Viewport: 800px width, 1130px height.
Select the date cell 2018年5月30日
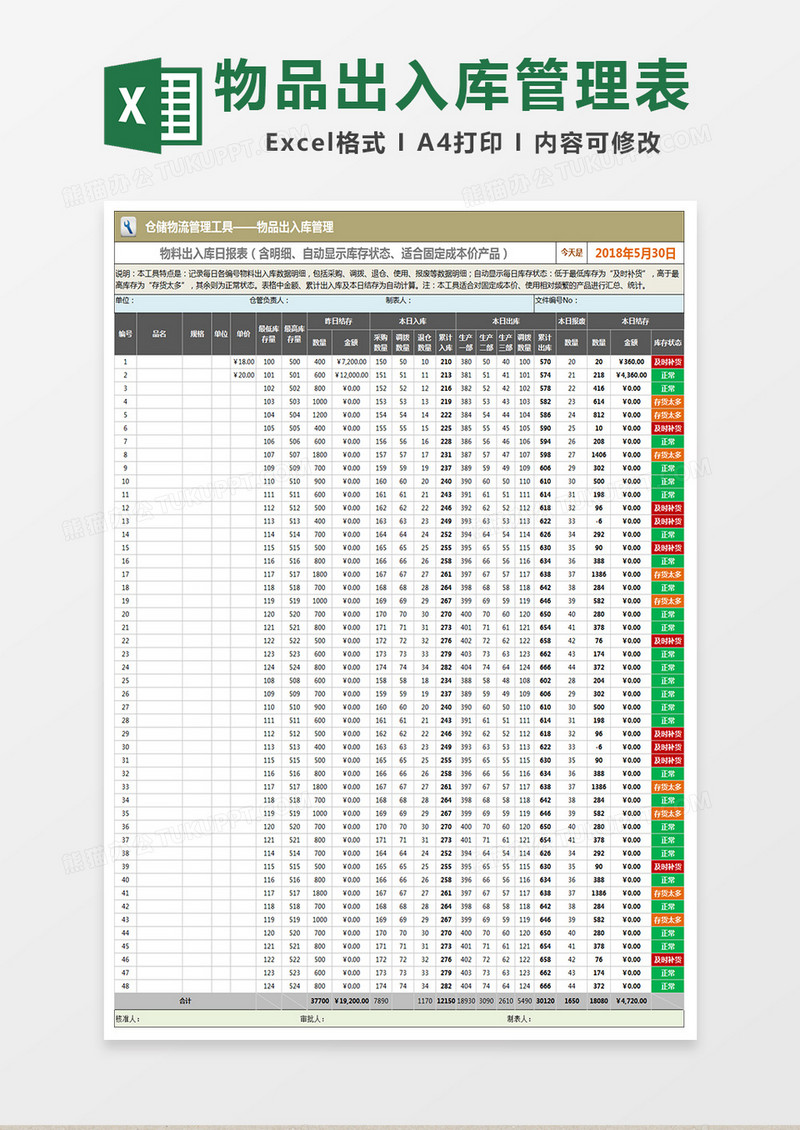point(635,253)
